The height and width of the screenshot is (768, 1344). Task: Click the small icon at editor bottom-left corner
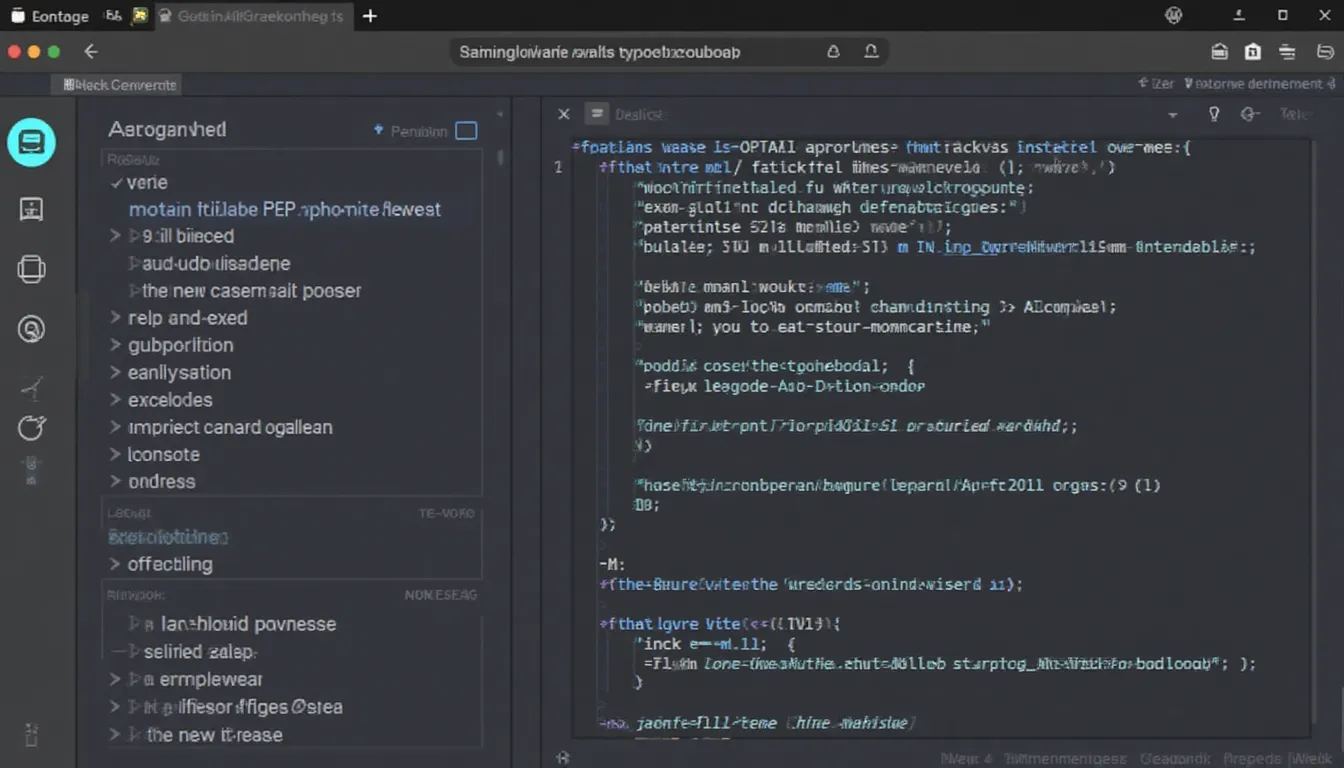click(x=563, y=758)
